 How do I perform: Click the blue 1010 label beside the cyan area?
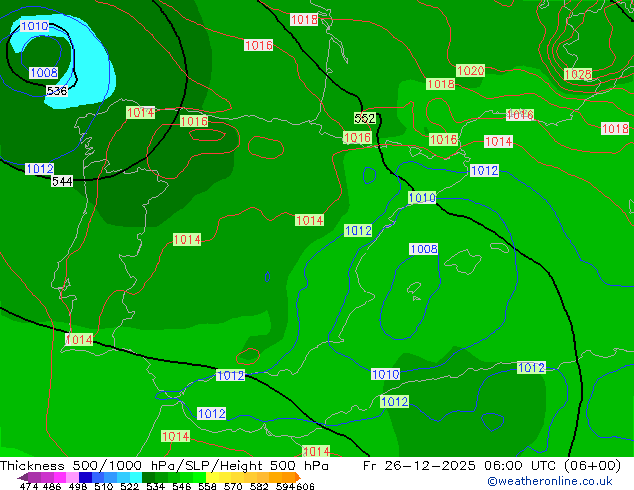(34, 26)
